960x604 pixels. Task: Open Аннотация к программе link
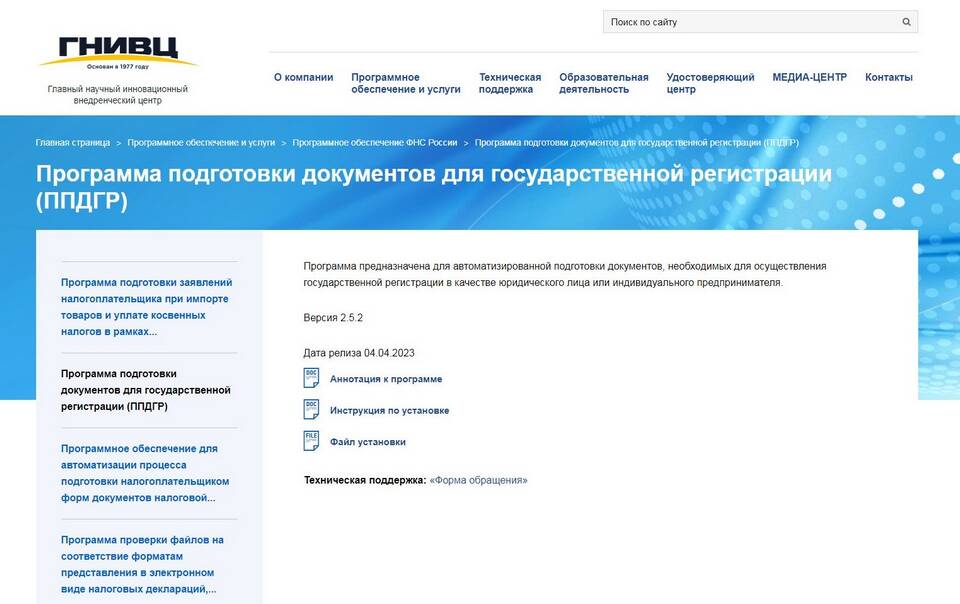(386, 379)
